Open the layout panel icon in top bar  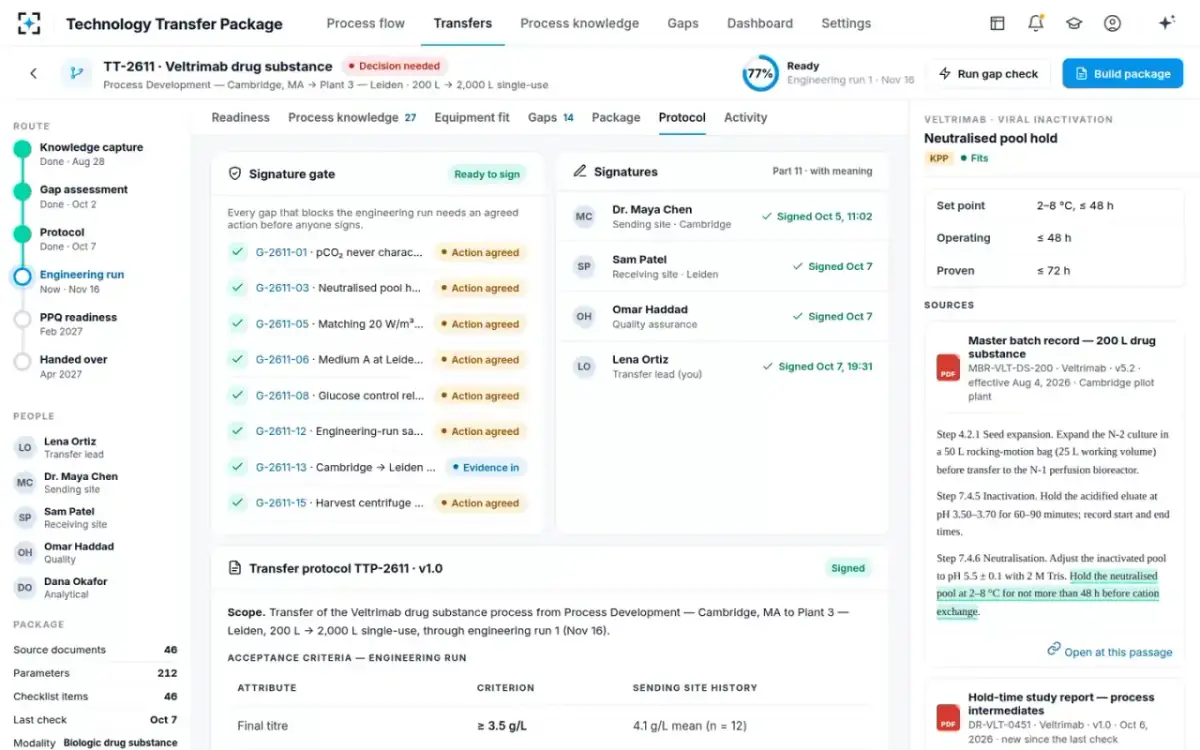click(997, 23)
